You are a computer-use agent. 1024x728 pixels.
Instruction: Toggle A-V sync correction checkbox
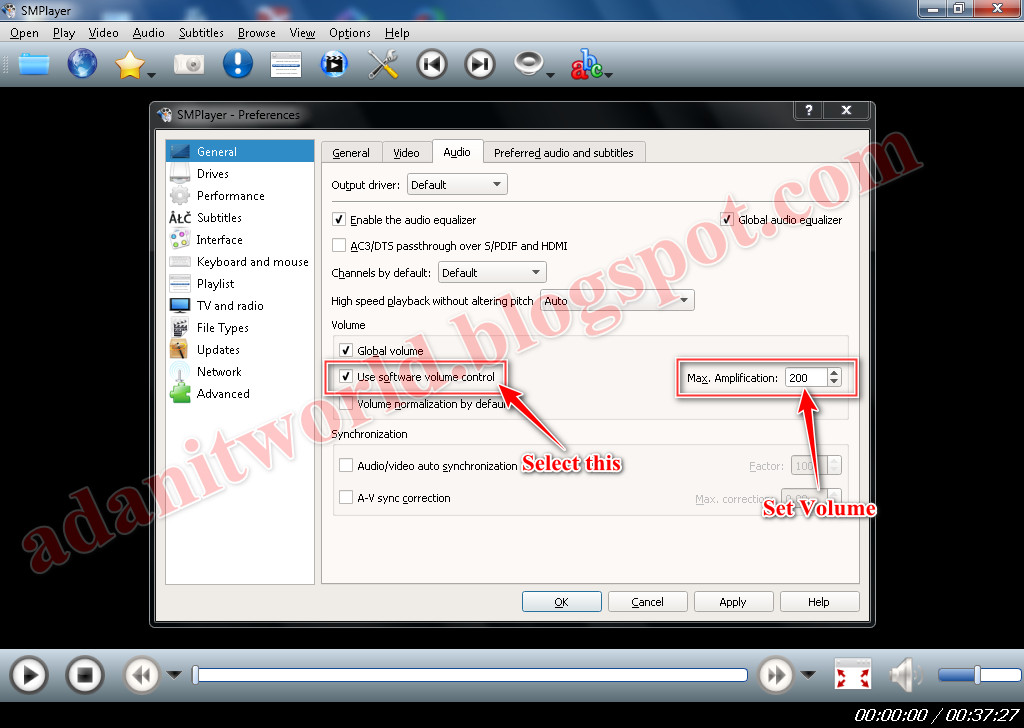click(346, 498)
